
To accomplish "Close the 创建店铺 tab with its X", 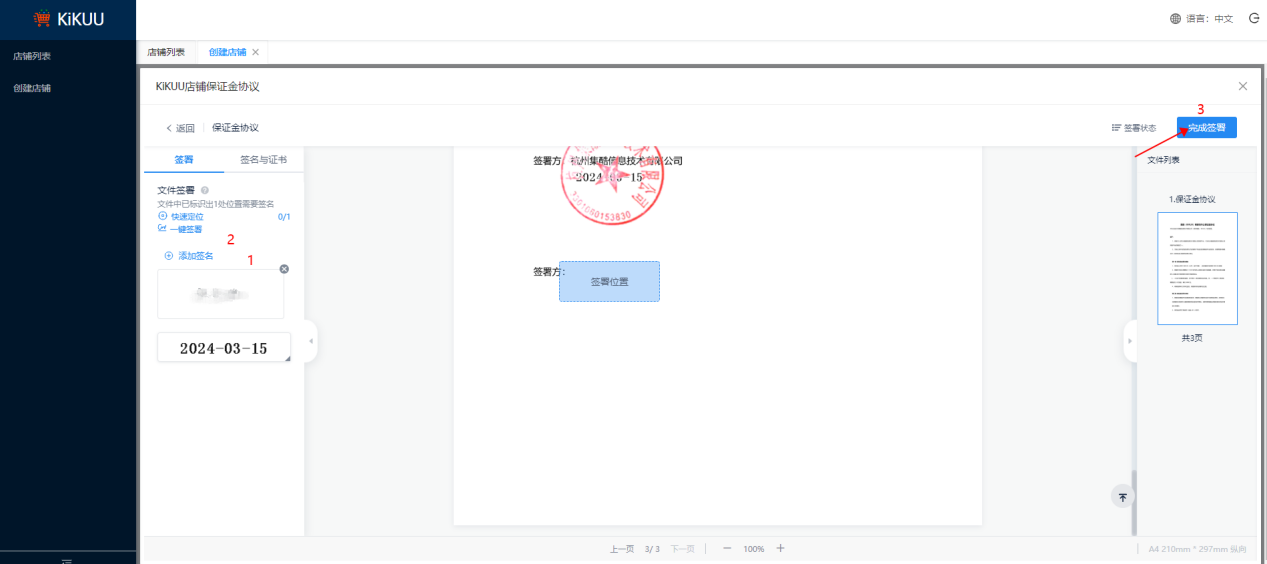I will [x=256, y=52].
